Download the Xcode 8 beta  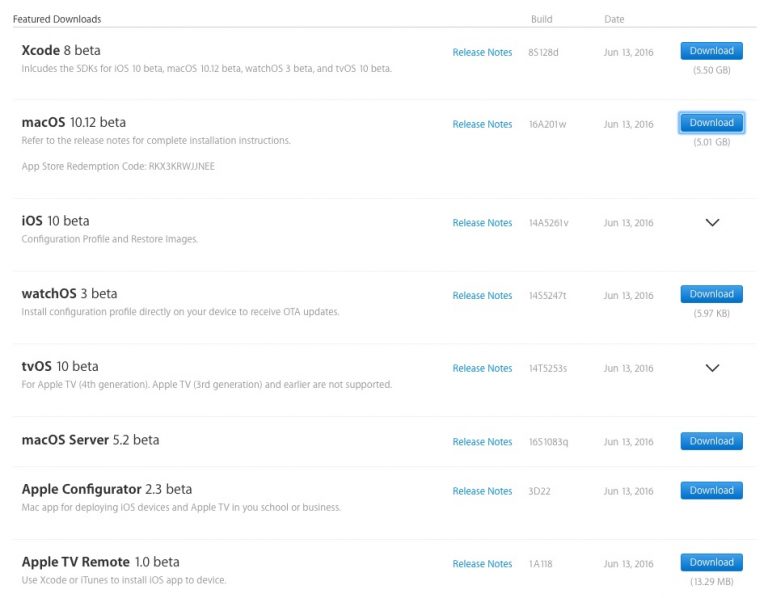[711, 51]
